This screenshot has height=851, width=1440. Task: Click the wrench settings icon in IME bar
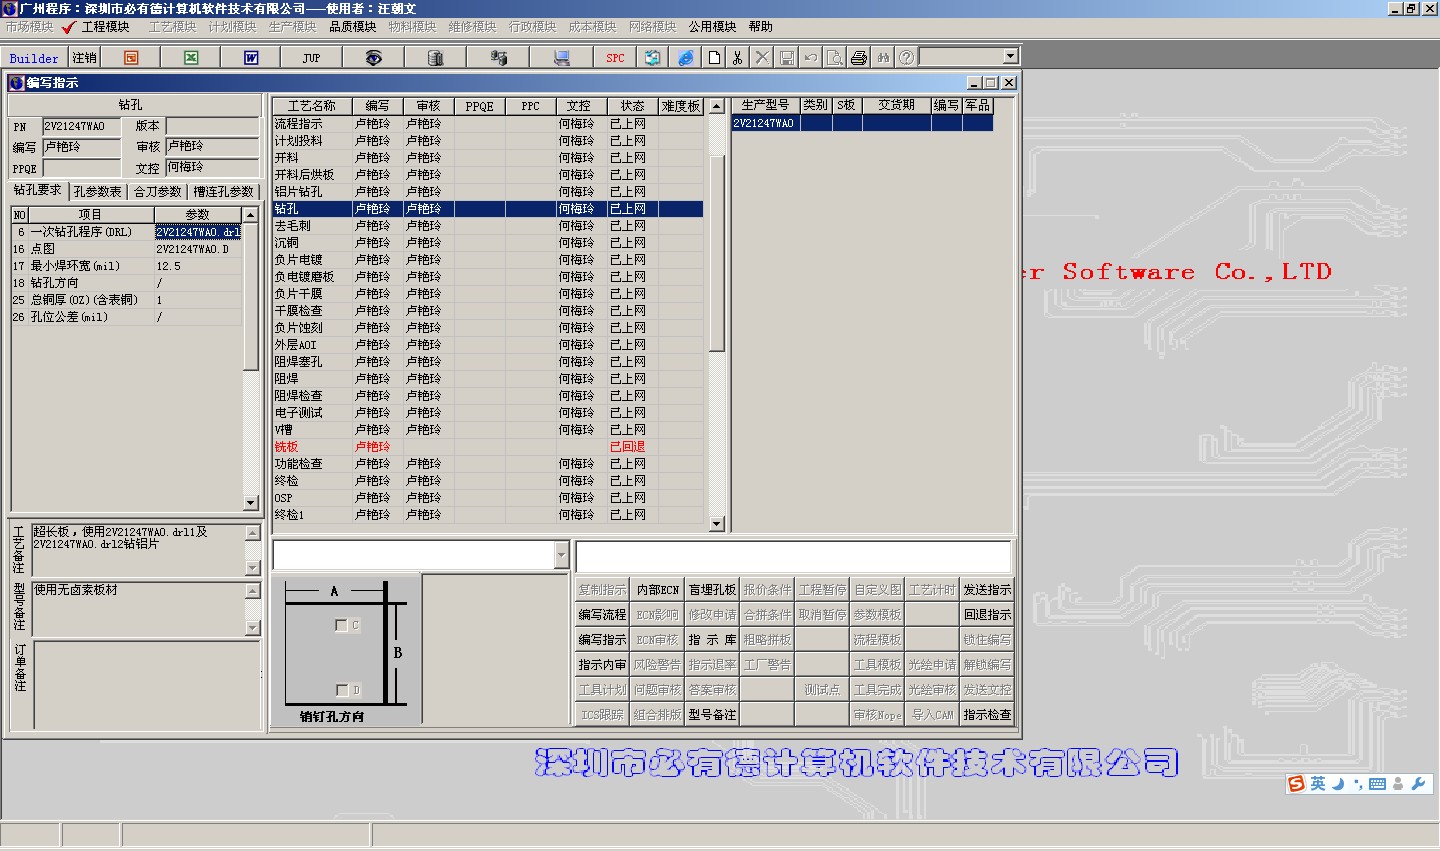(1418, 784)
